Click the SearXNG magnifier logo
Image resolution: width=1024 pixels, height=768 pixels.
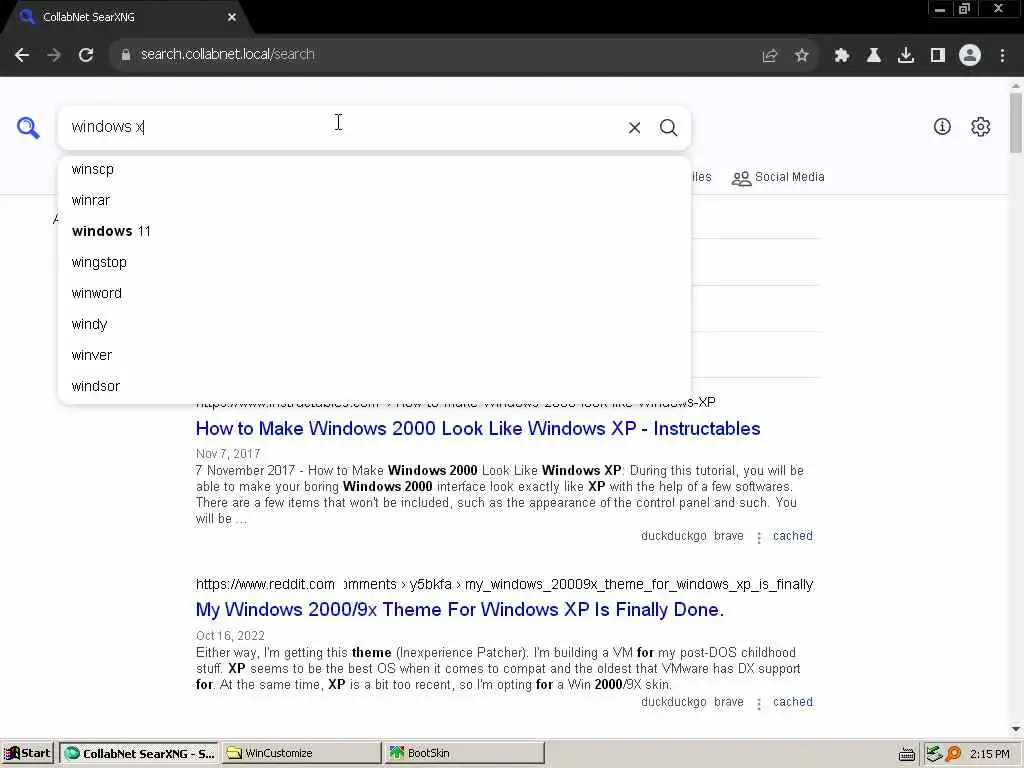28,127
